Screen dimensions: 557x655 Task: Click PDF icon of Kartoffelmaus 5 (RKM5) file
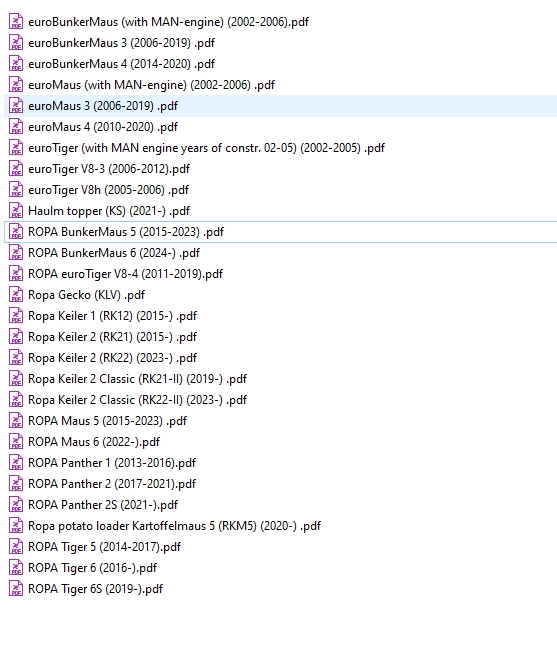pos(16,526)
